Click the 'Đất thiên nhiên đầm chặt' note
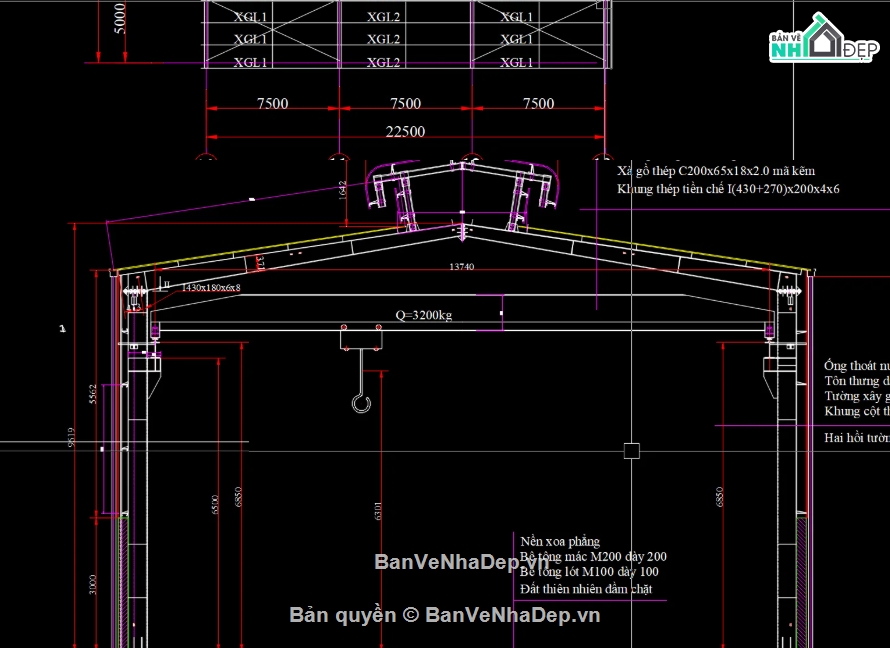Image resolution: width=890 pixels, height=648 pixels. click(x=586, y=589)
